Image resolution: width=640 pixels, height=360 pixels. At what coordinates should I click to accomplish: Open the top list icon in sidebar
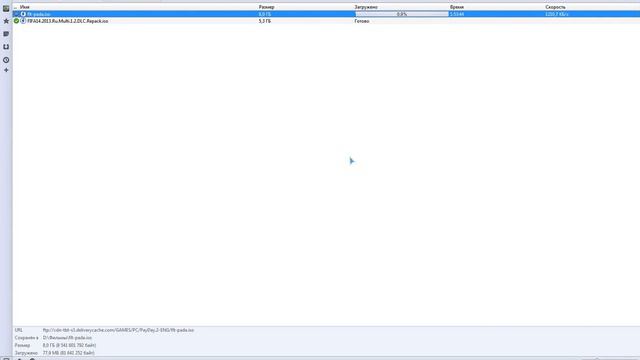coord(6,8)
